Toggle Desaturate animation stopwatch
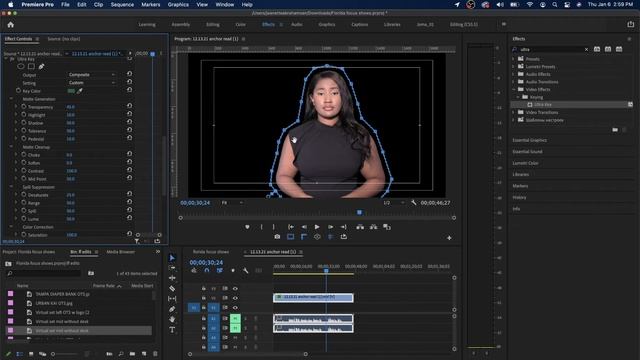640x360 pixels. click(x=24, y=195)
